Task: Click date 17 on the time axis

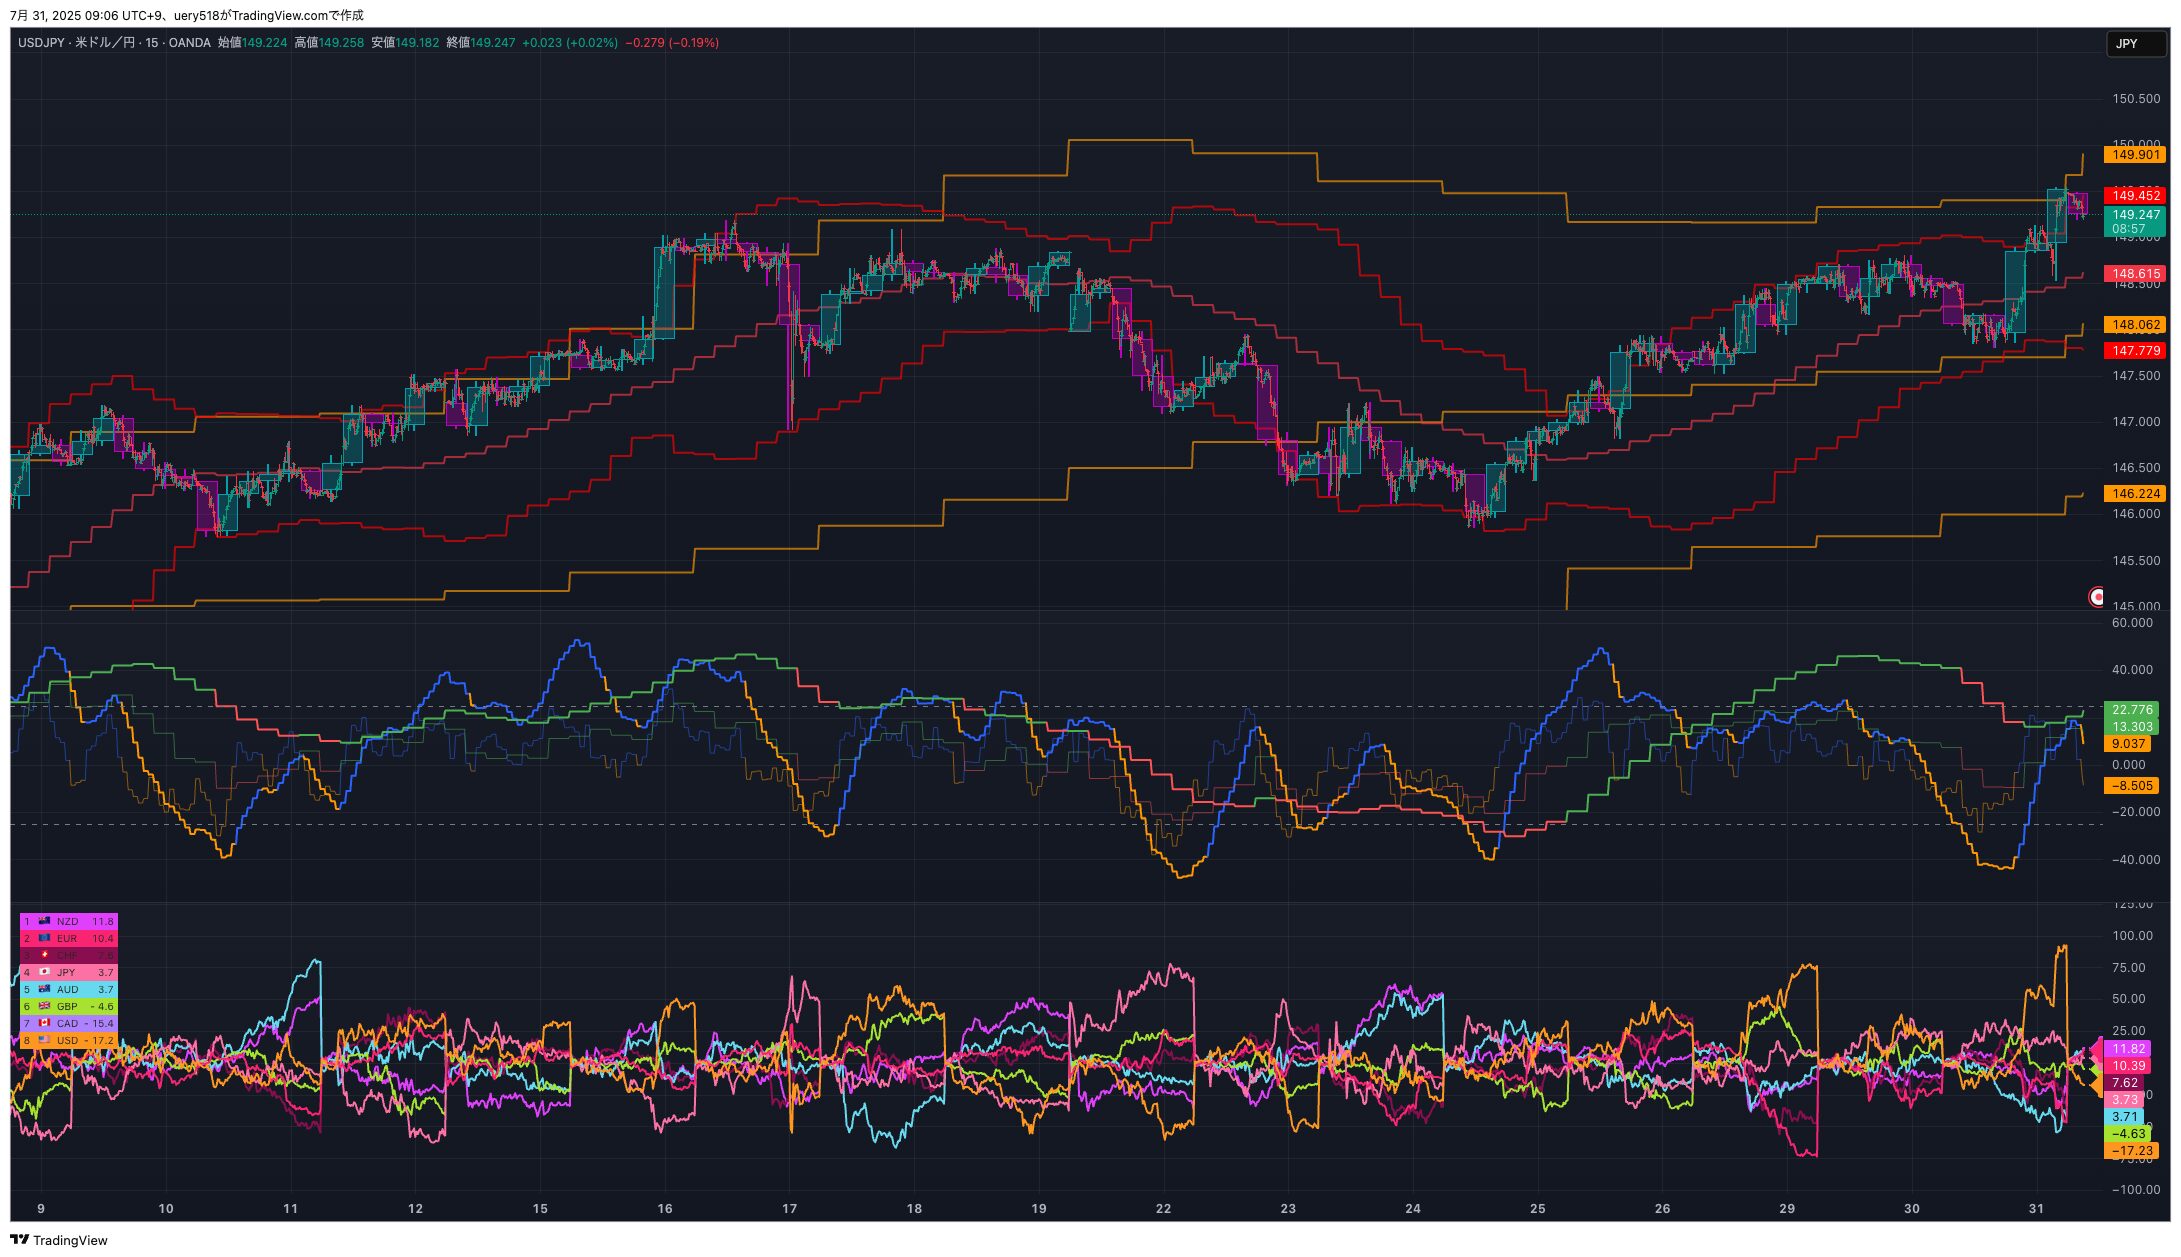Action: click(790, 1208)
